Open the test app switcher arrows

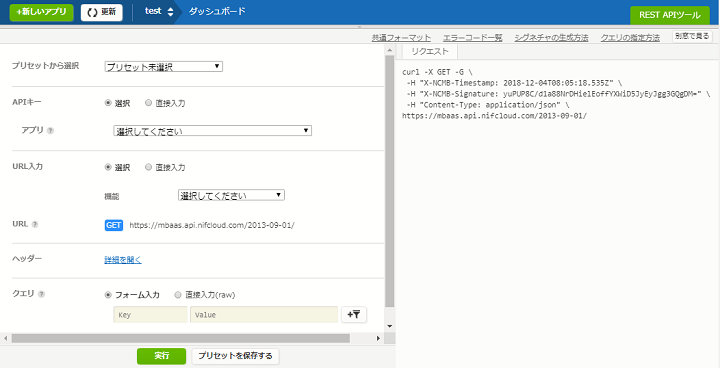click(170, 12)
